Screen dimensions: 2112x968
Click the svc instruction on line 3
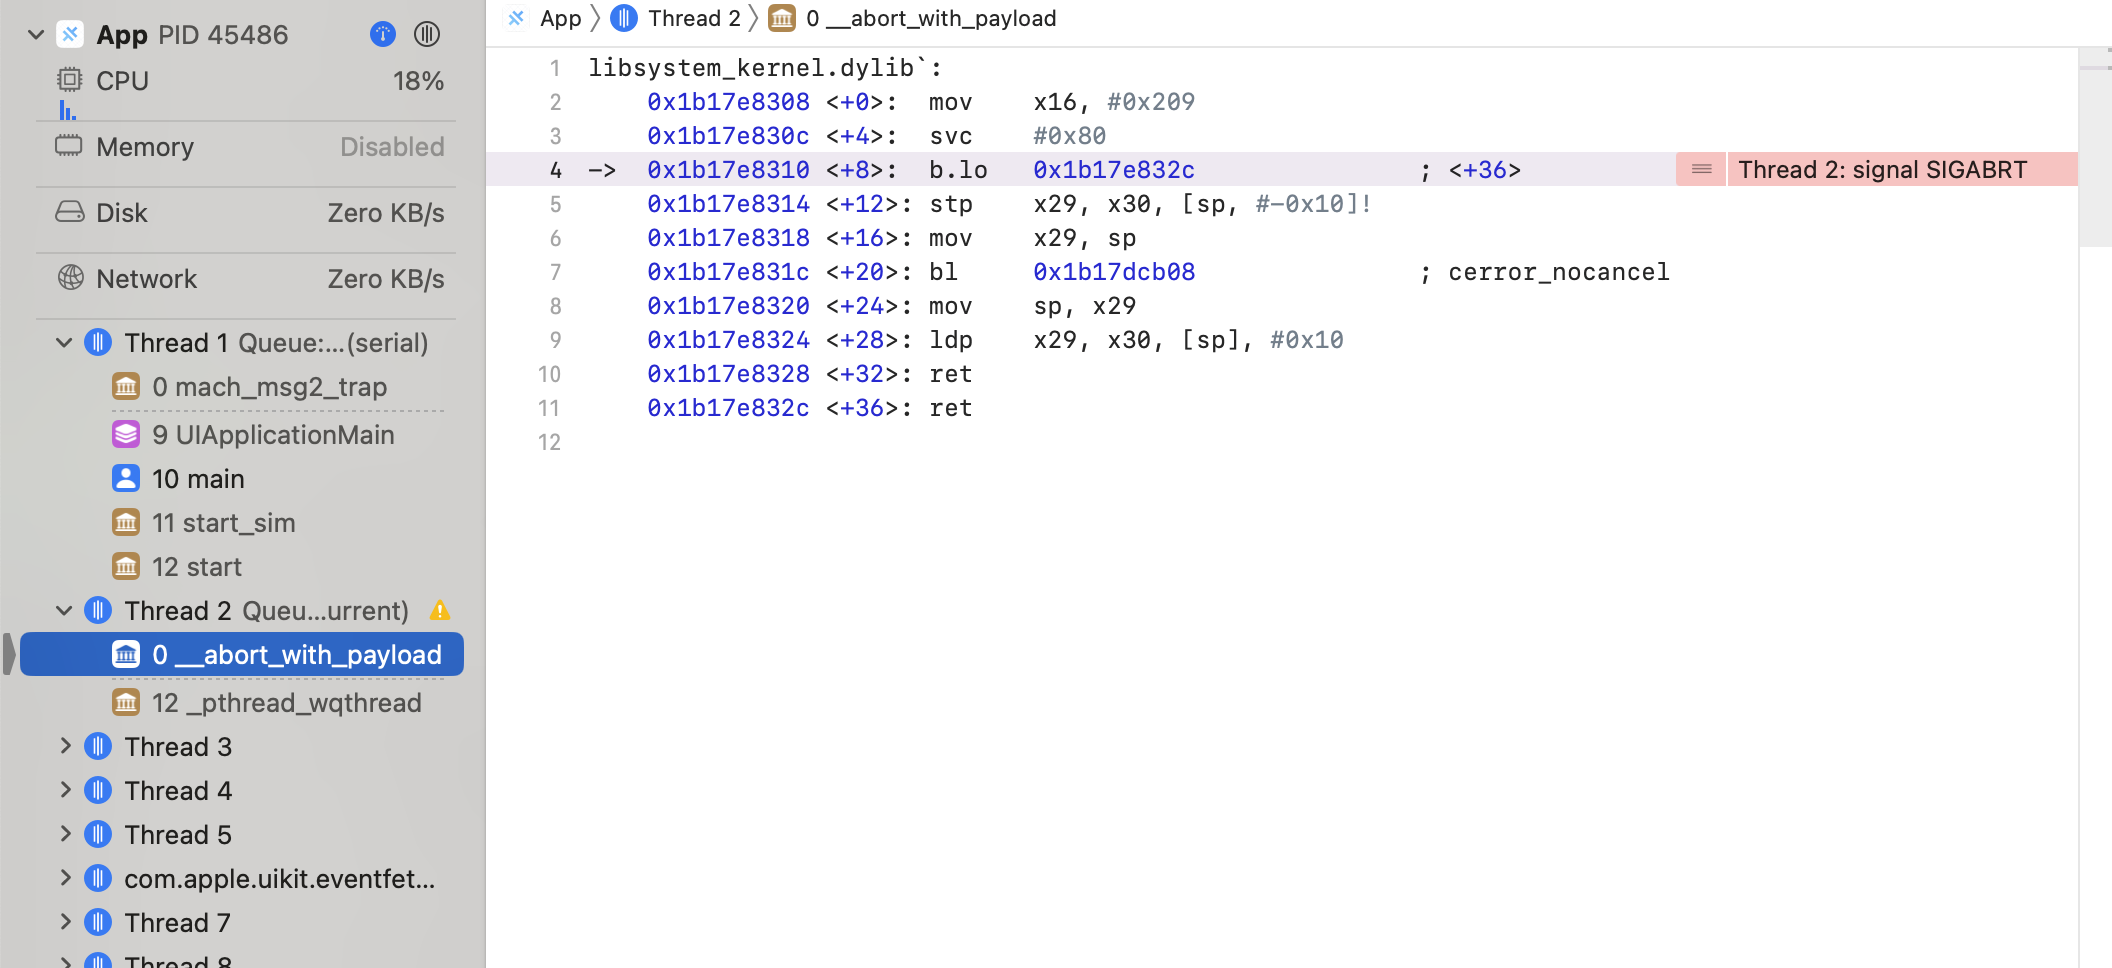[950, 136]
